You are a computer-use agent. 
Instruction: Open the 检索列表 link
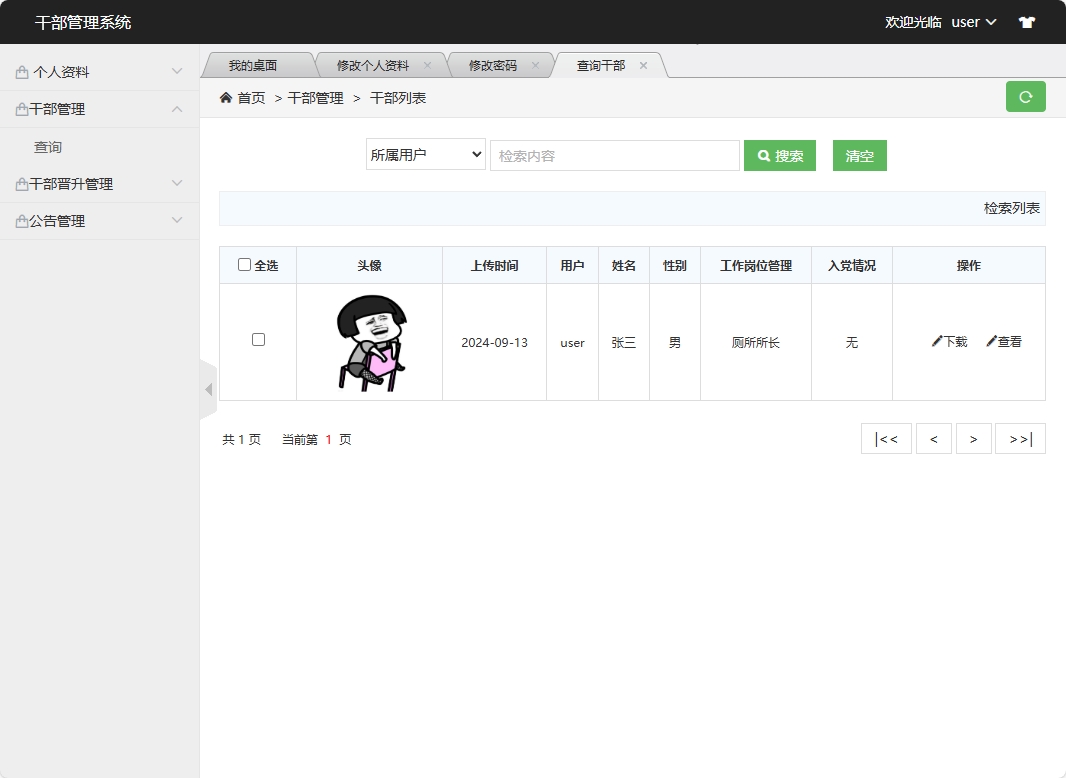click(x=1010, y=208)
